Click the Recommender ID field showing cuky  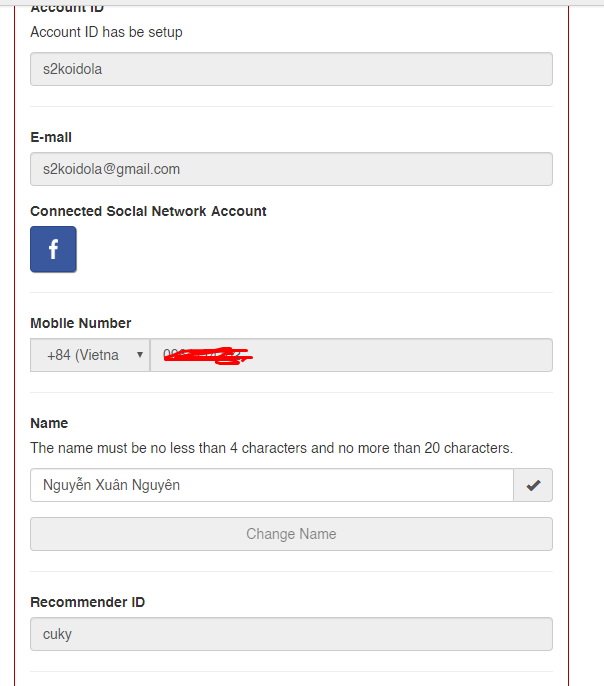click(291, 634)
